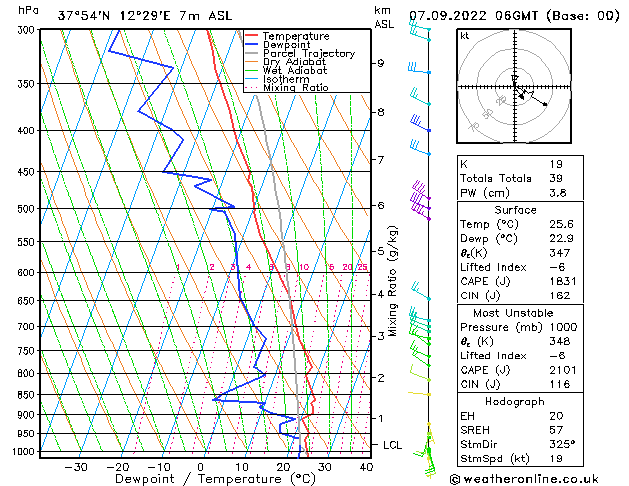Click the Hodograph section heading in table
629x486 pixels.
pos(515,402)
